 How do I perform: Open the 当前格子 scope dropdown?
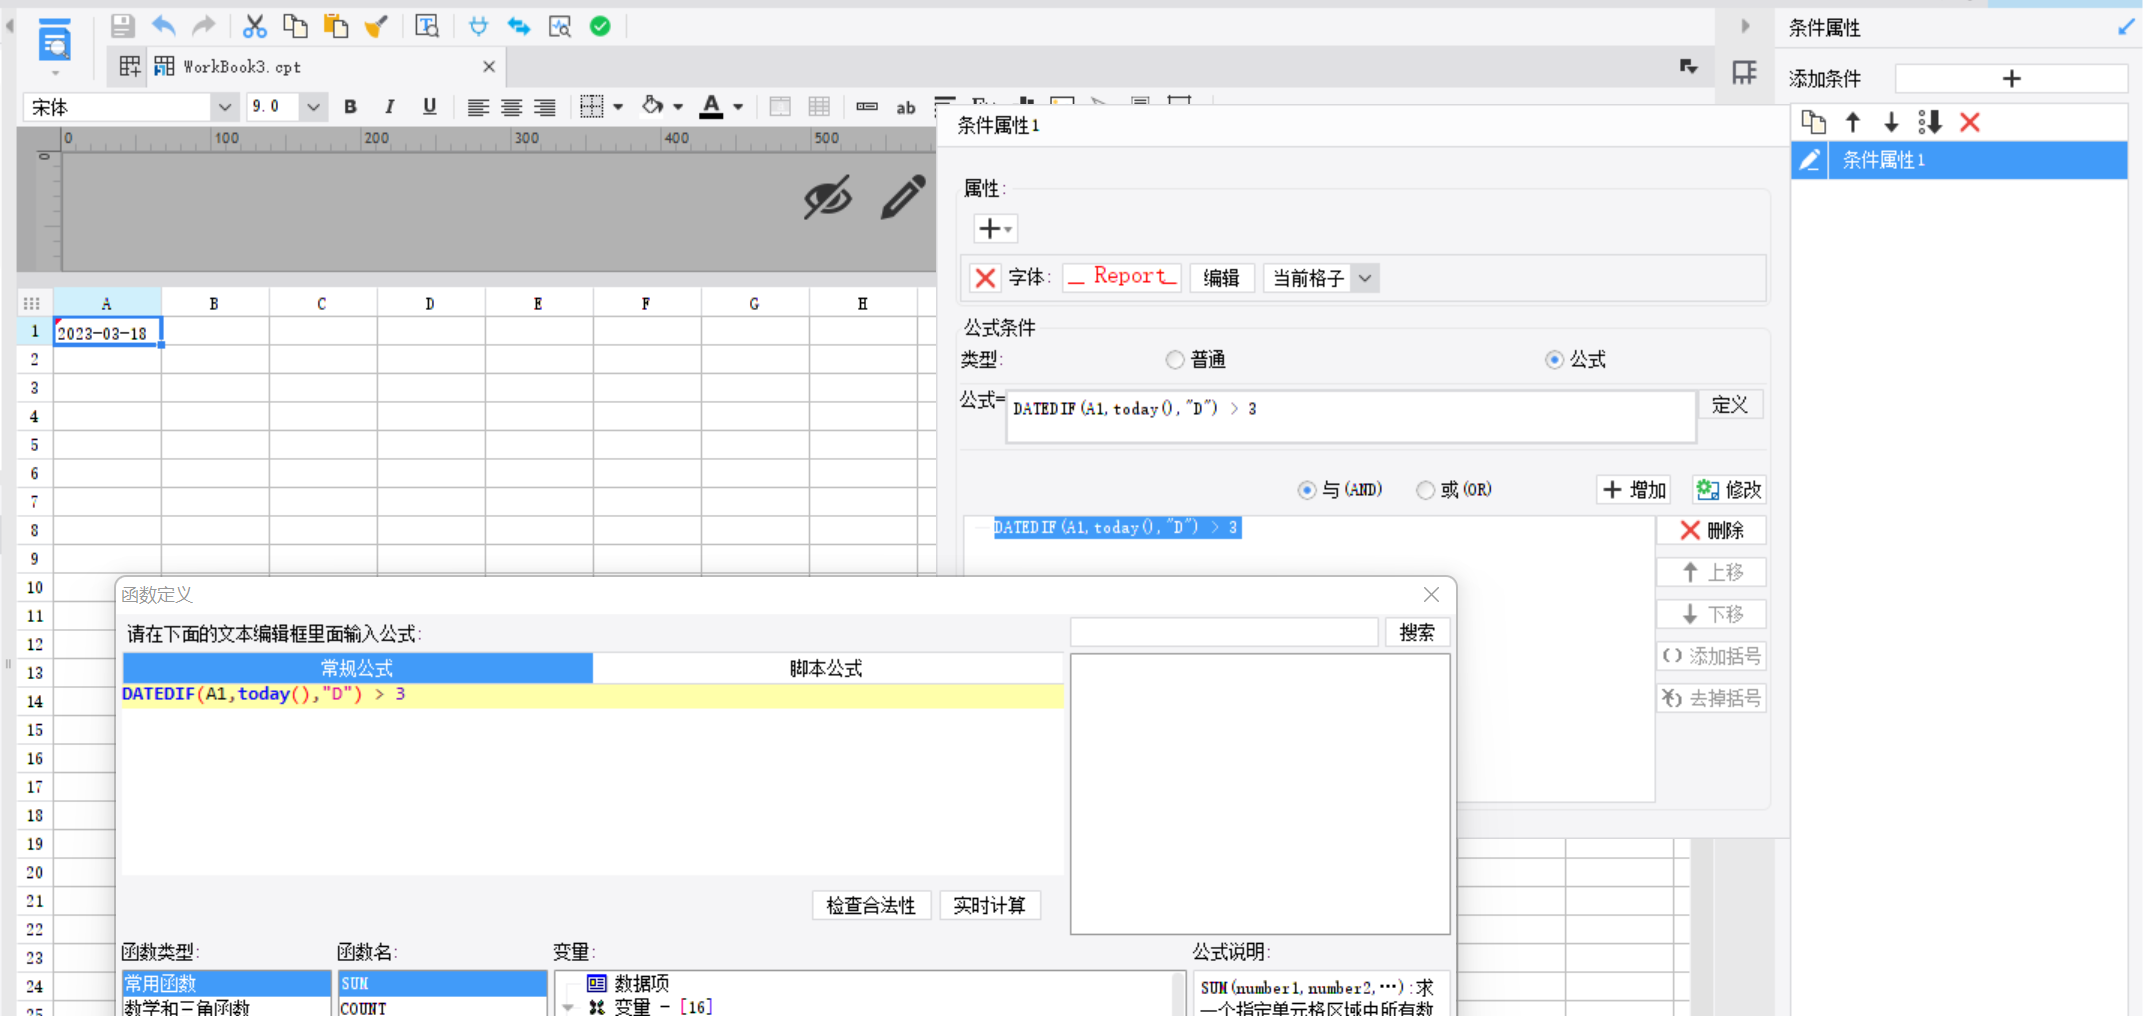click(x=1366, y=278)
